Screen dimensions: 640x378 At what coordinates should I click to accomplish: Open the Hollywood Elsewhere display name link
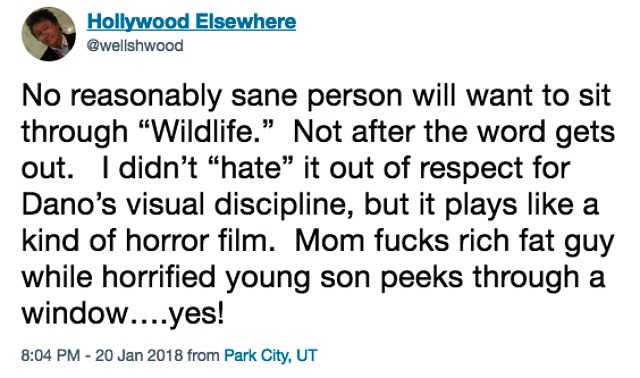[191, 21]
